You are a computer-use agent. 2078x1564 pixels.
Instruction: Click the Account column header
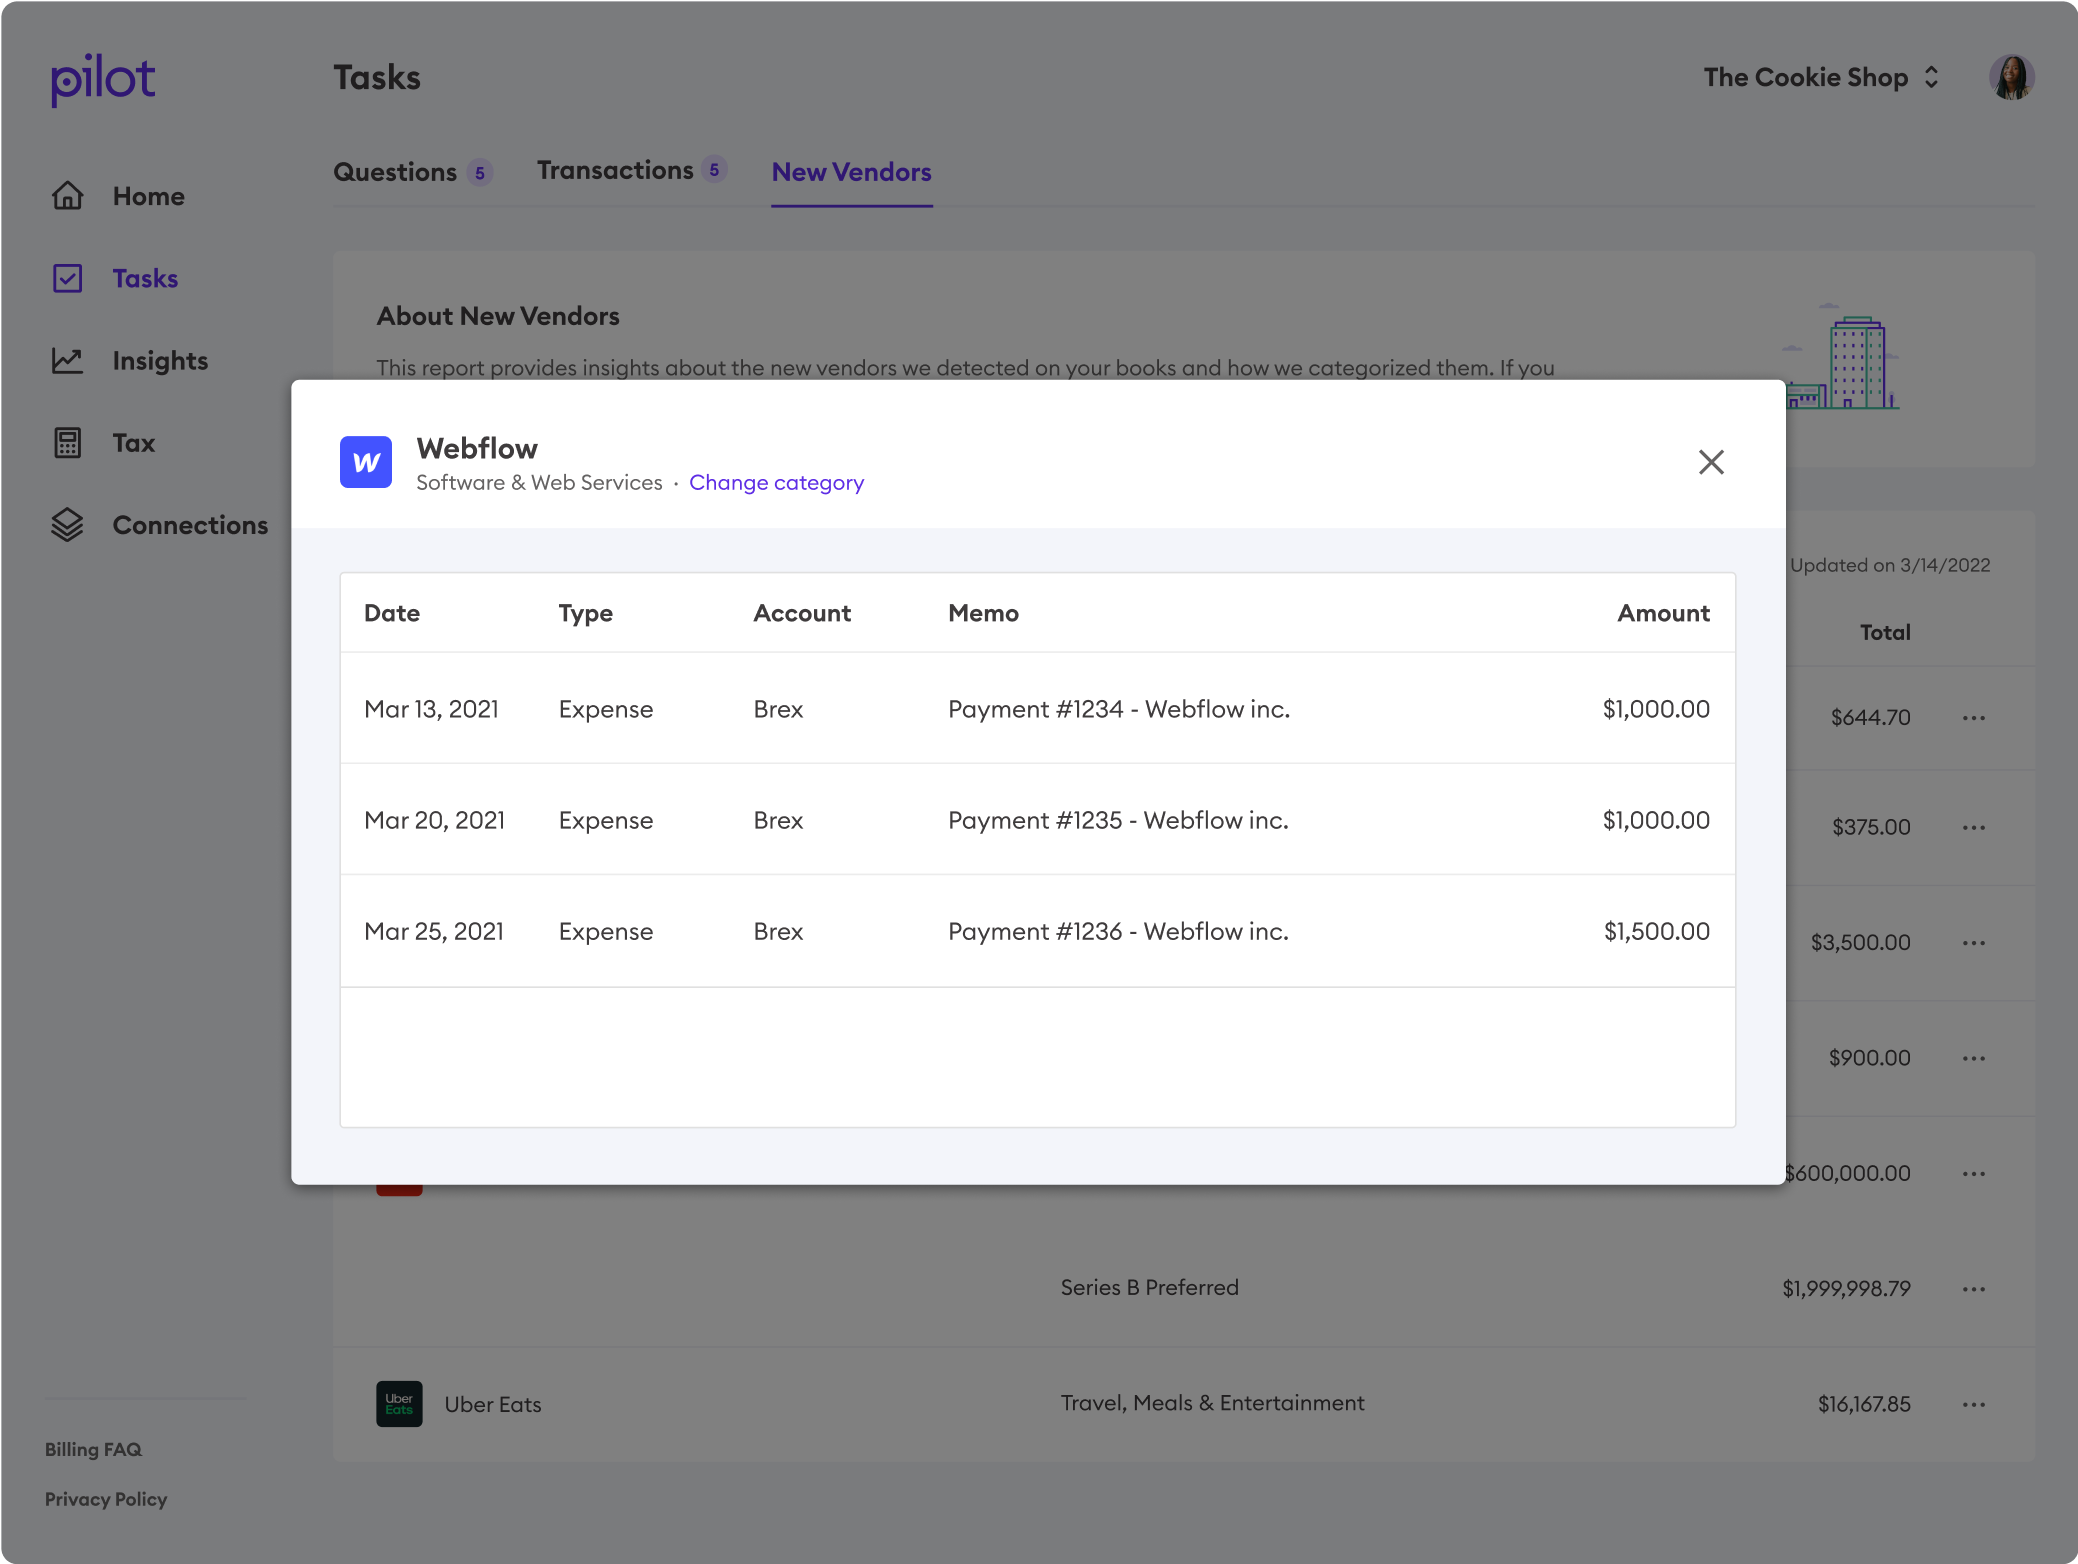(802, 613)
